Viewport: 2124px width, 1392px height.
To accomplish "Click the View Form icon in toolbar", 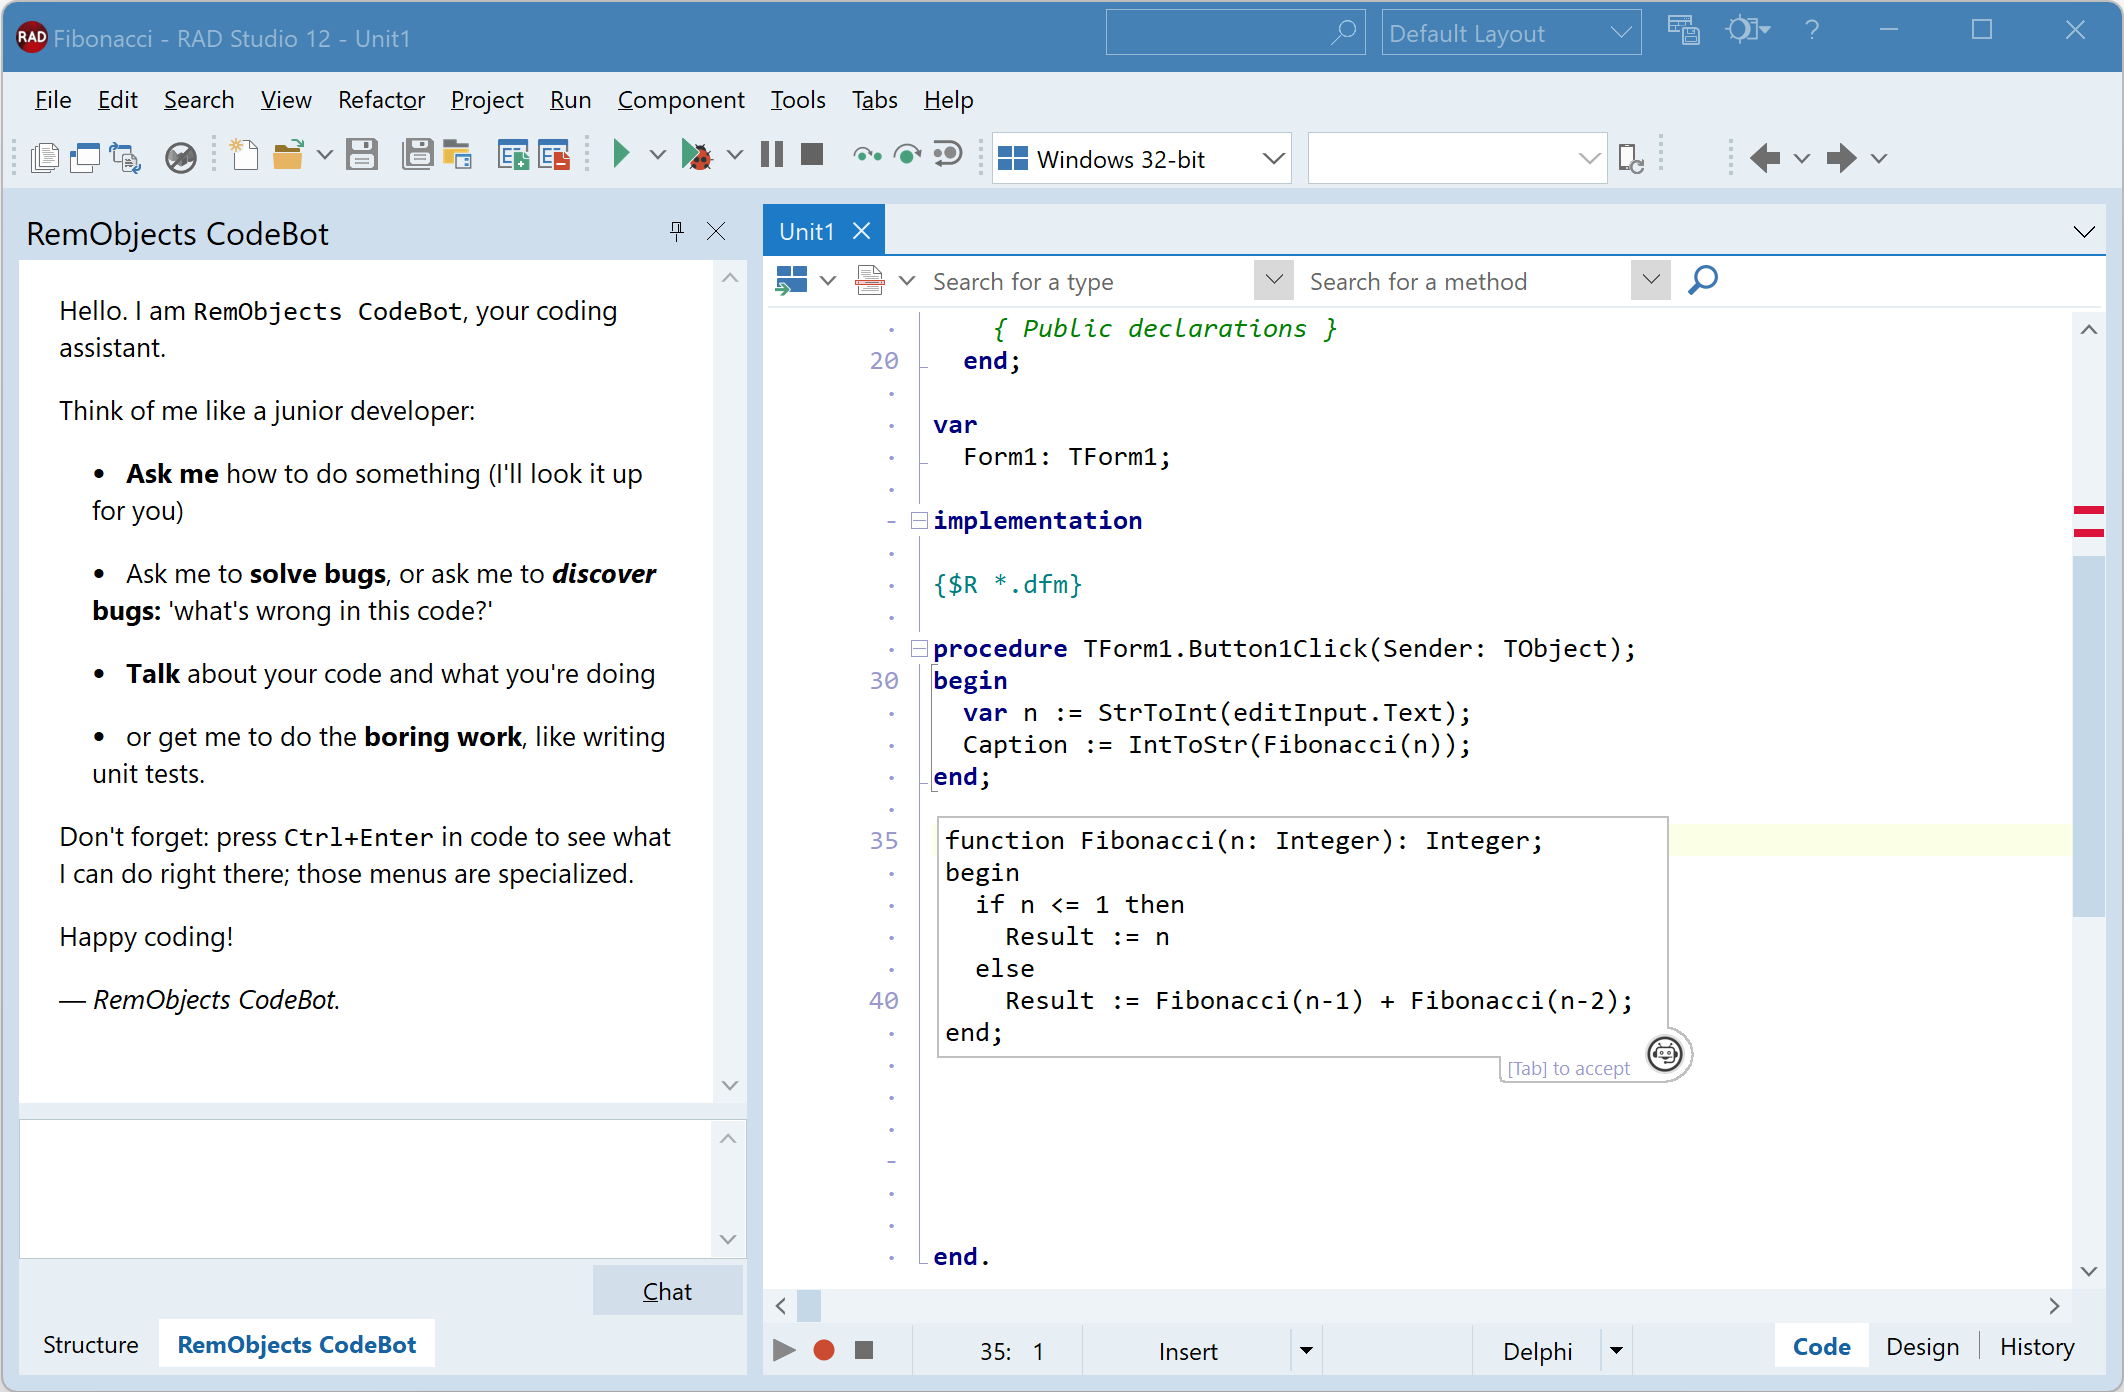I will click(x=86, y=157).
